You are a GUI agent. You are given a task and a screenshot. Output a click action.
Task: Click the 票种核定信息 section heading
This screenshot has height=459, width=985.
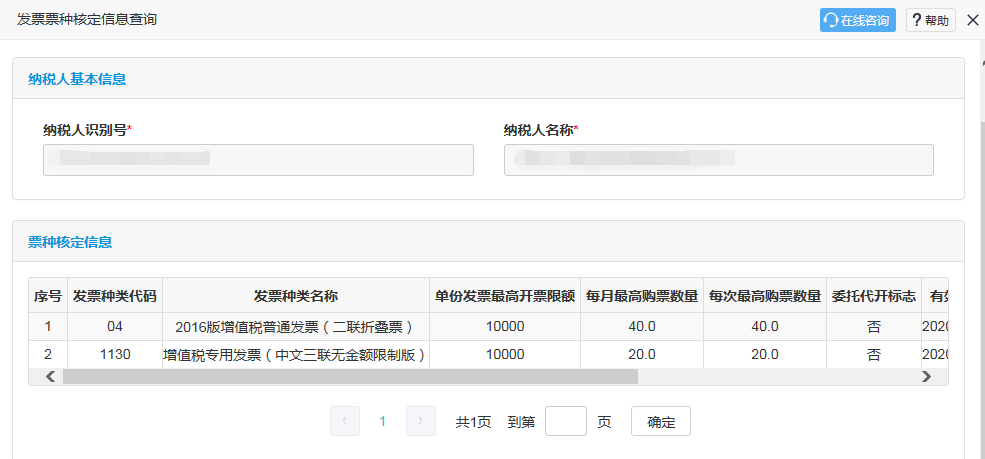pyautogui.click(x=70, y=242)
